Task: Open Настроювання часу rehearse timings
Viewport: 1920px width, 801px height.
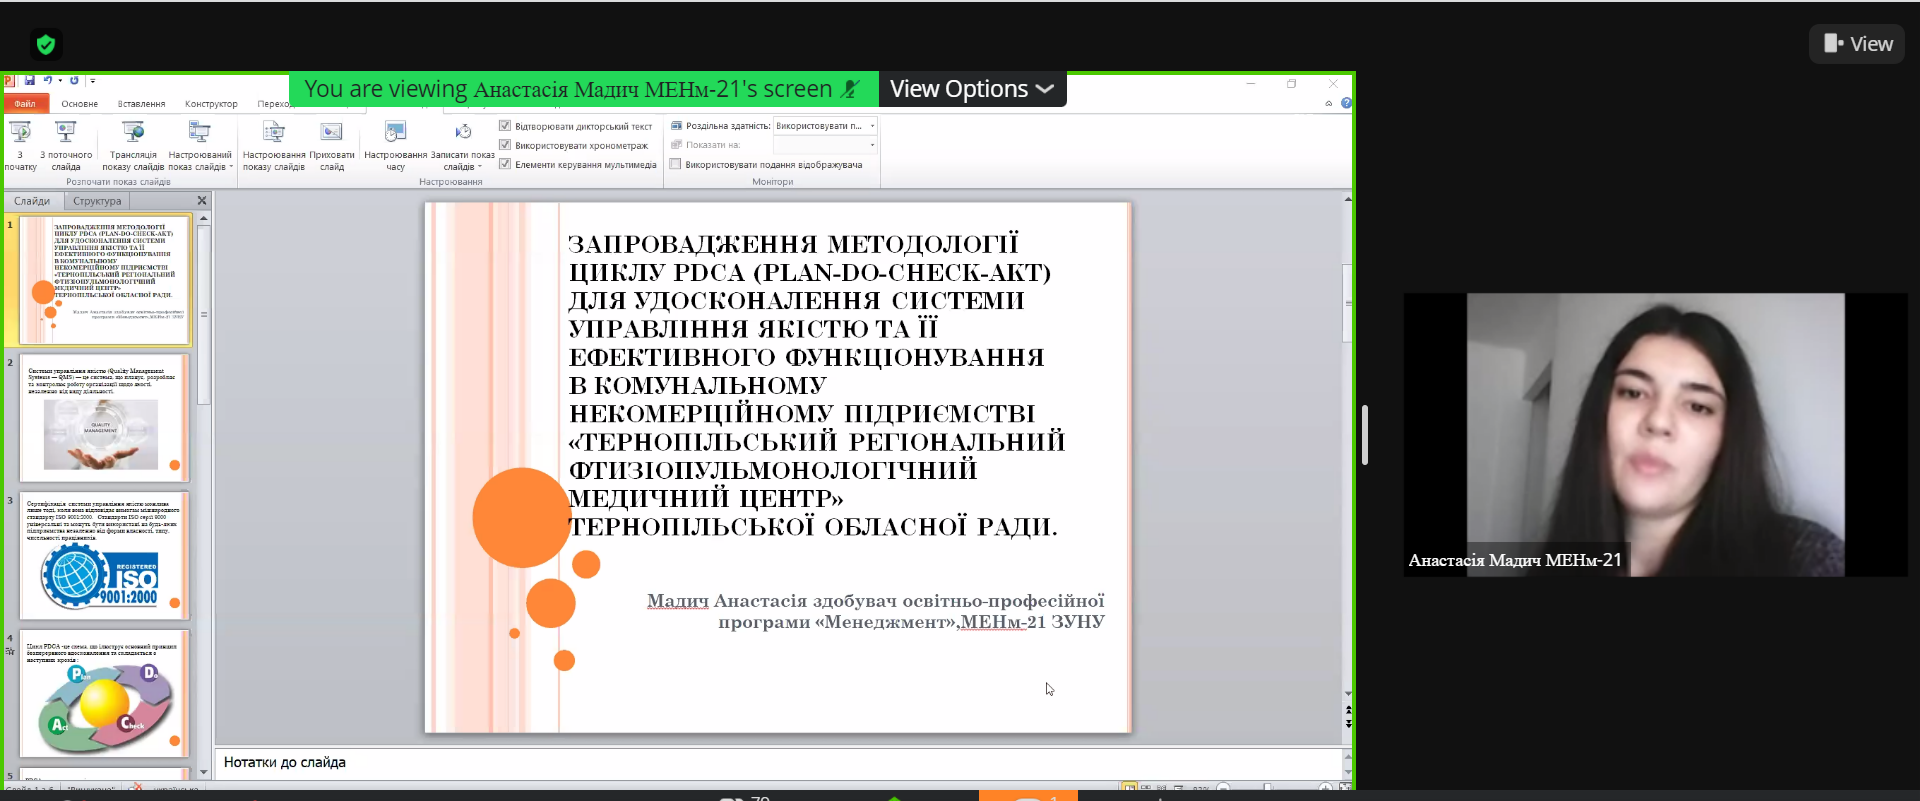Action: [x=396, y=145]
